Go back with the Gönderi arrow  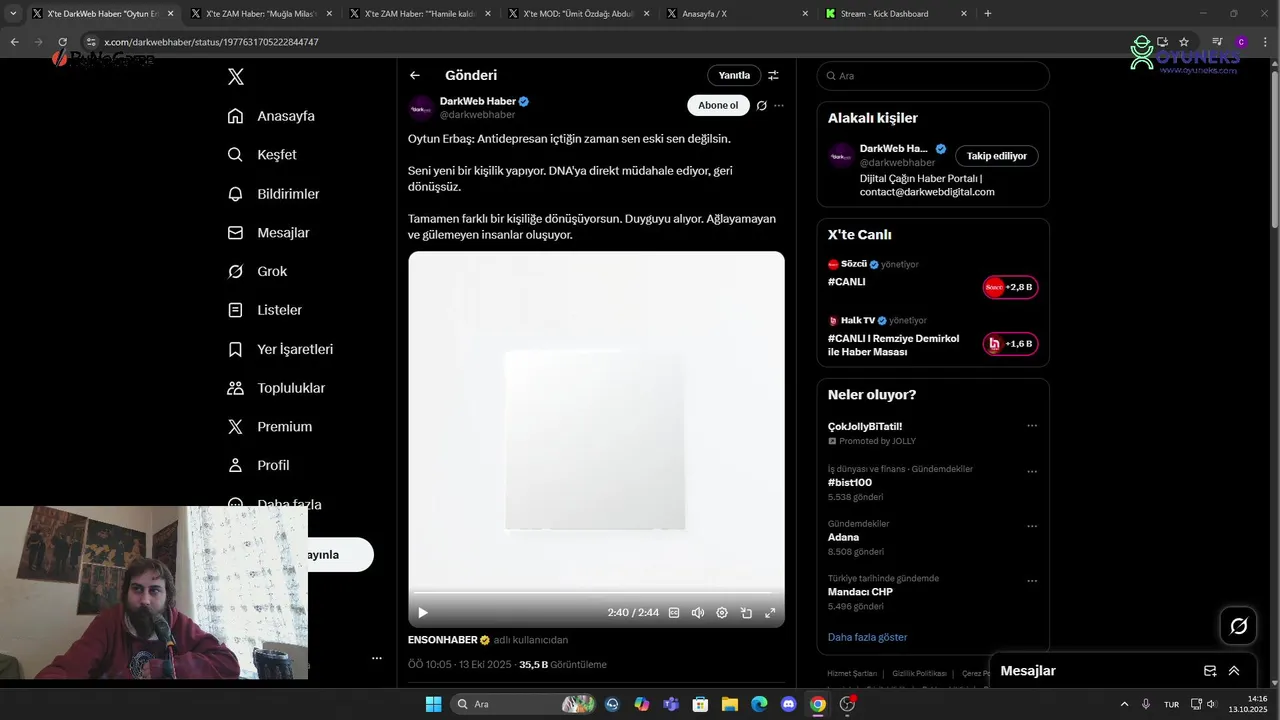click(415, 75)
